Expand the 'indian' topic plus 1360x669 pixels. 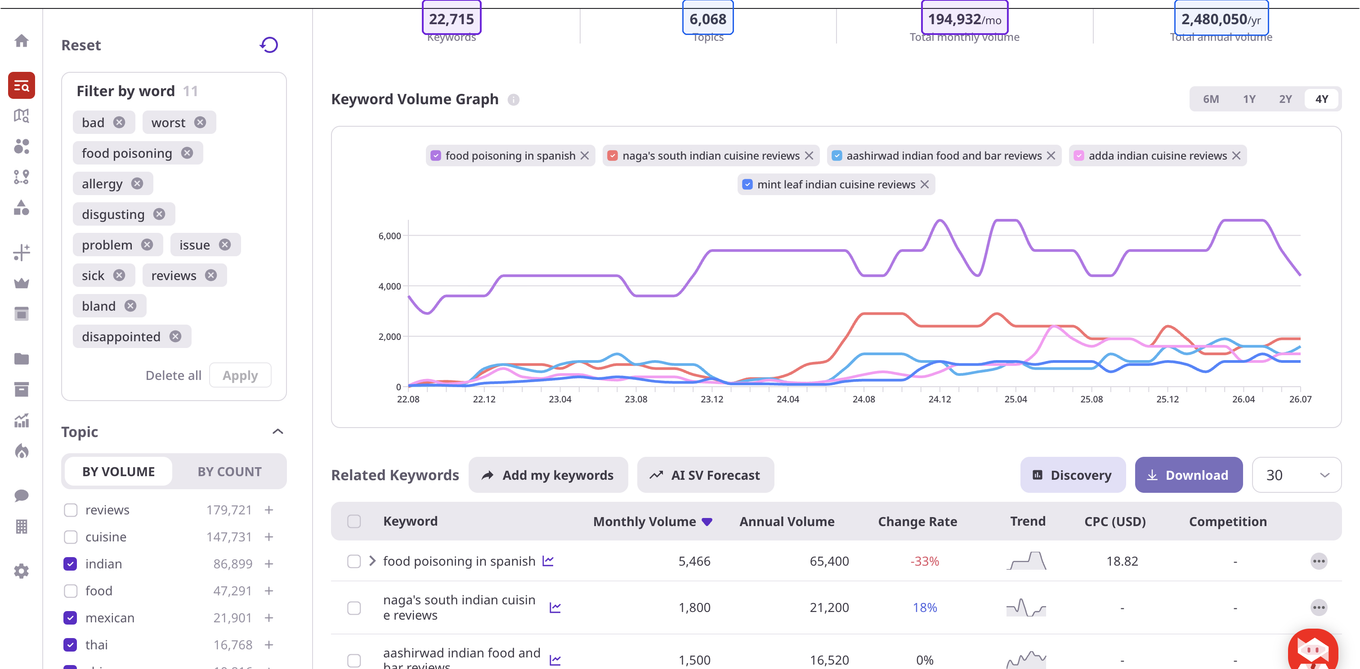269,564
